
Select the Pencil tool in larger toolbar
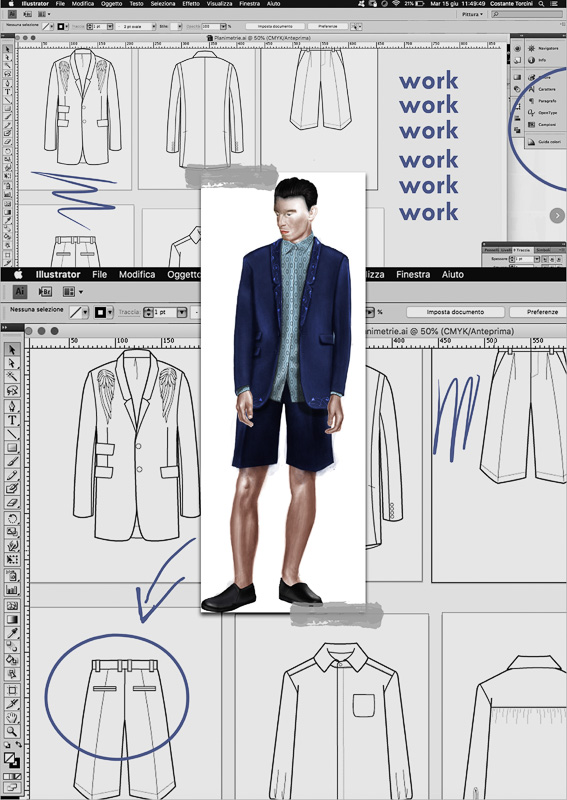12,476
